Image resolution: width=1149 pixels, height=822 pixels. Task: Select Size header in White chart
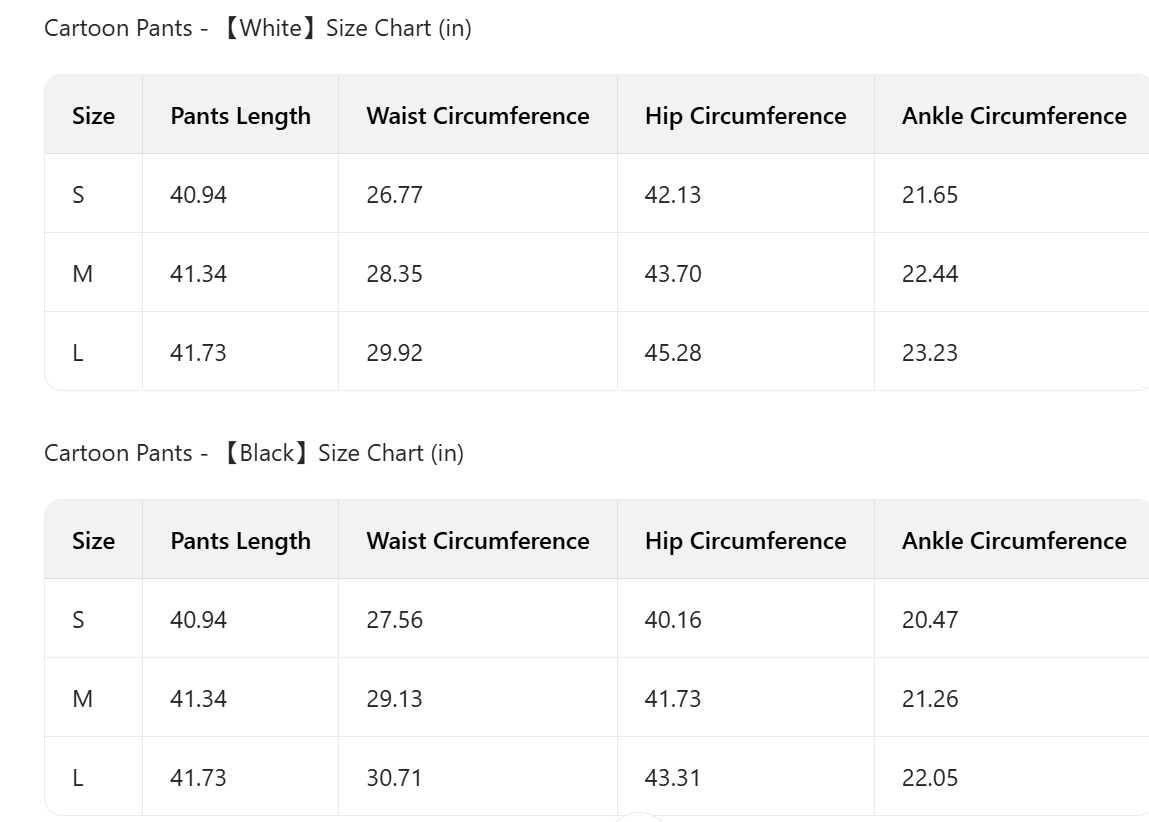pos(93,116)
